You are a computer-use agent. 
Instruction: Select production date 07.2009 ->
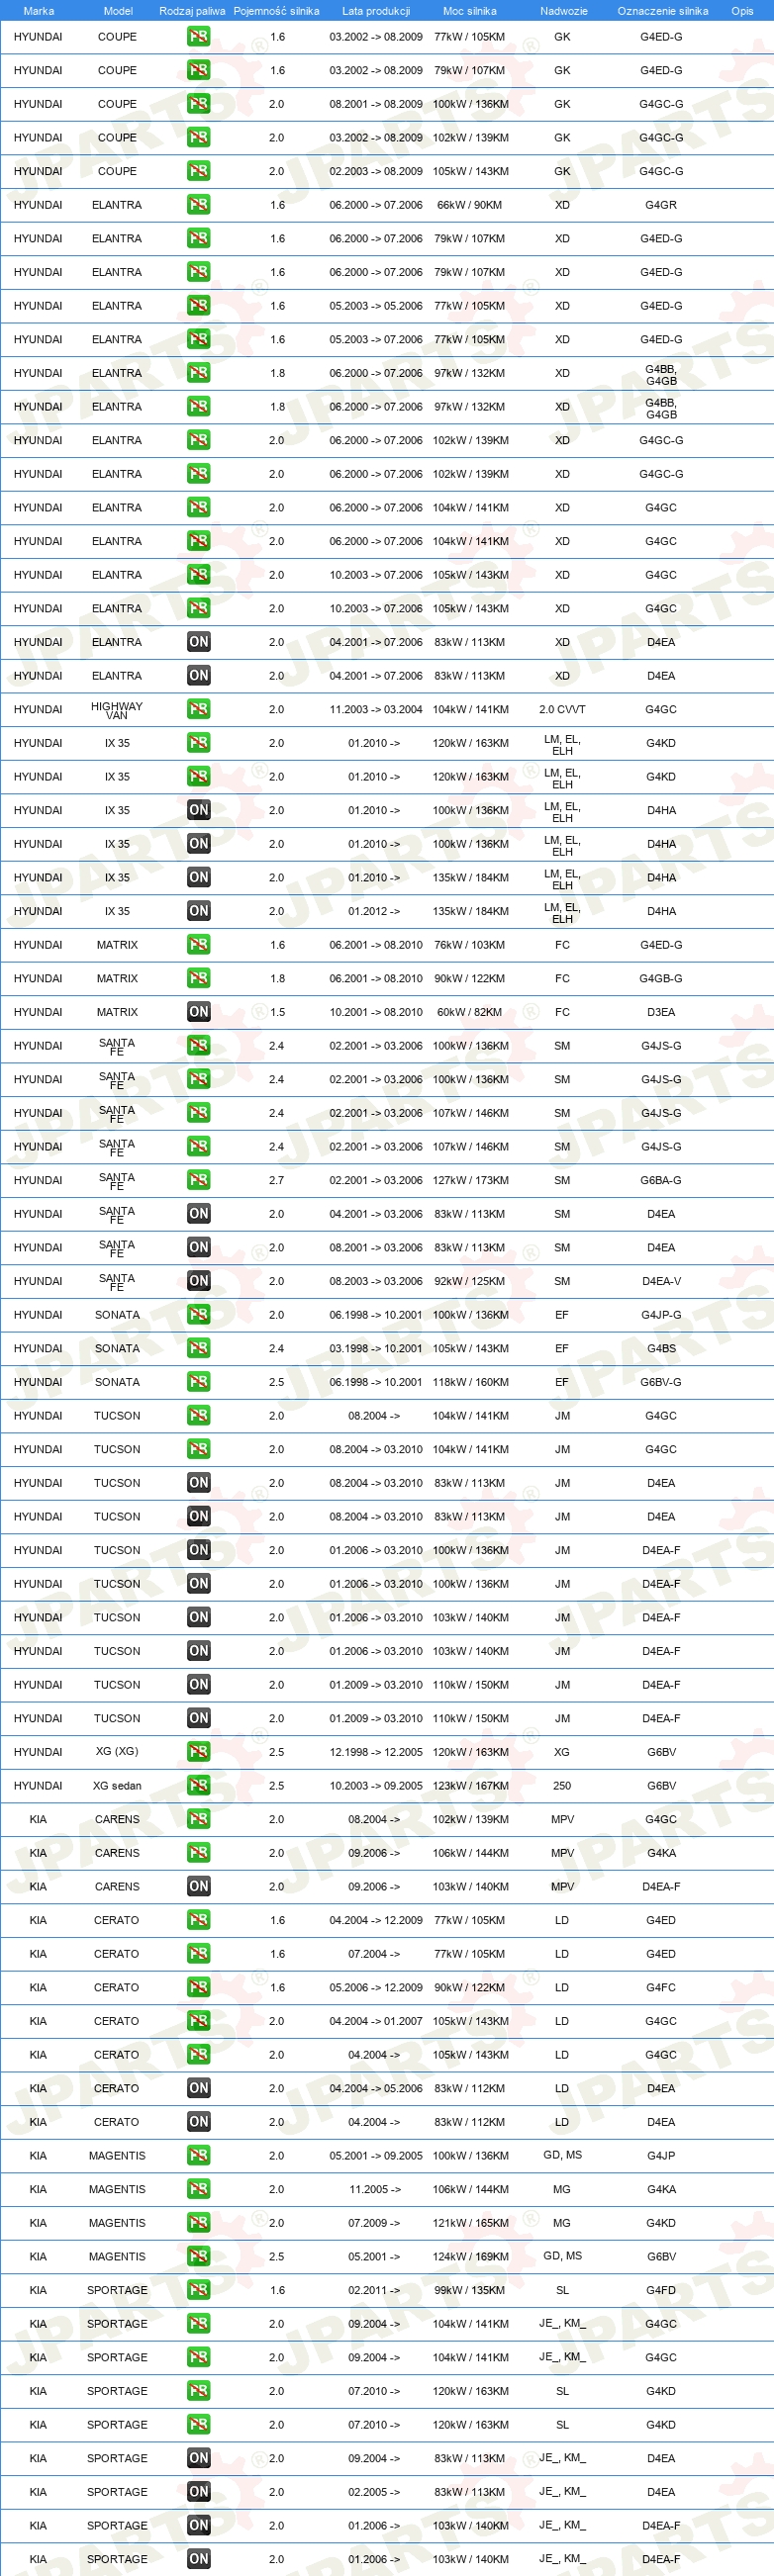(374, 2223)
